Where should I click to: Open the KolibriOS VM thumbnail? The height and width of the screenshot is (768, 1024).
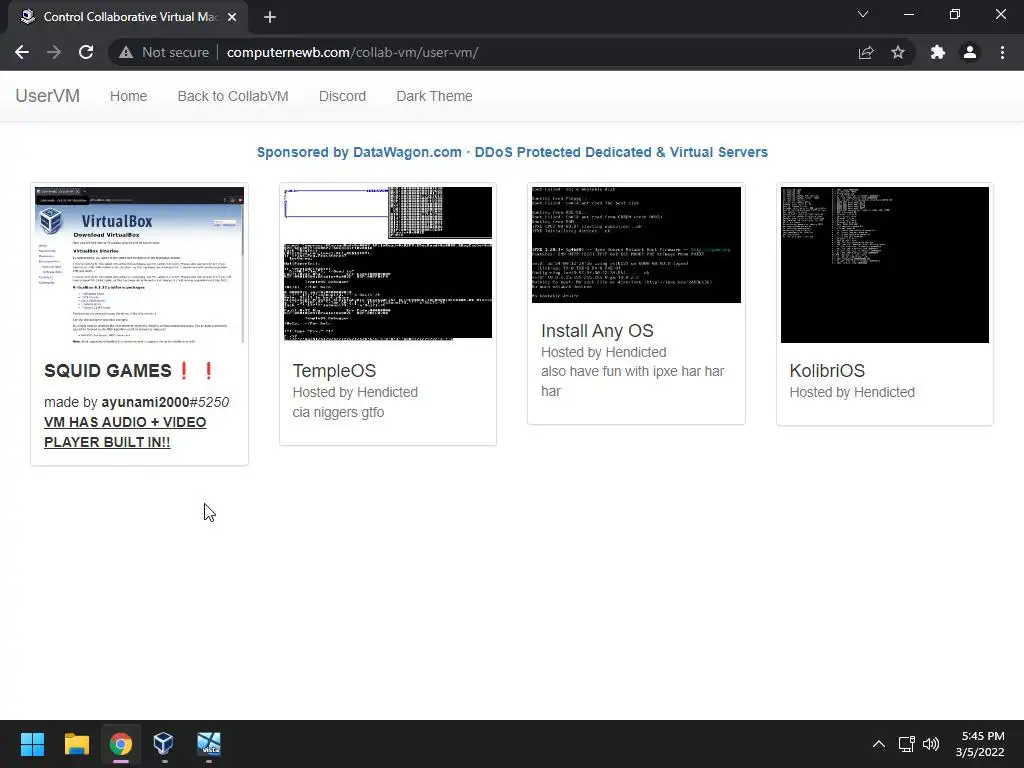pyautogui.click(x=885, y=264)
